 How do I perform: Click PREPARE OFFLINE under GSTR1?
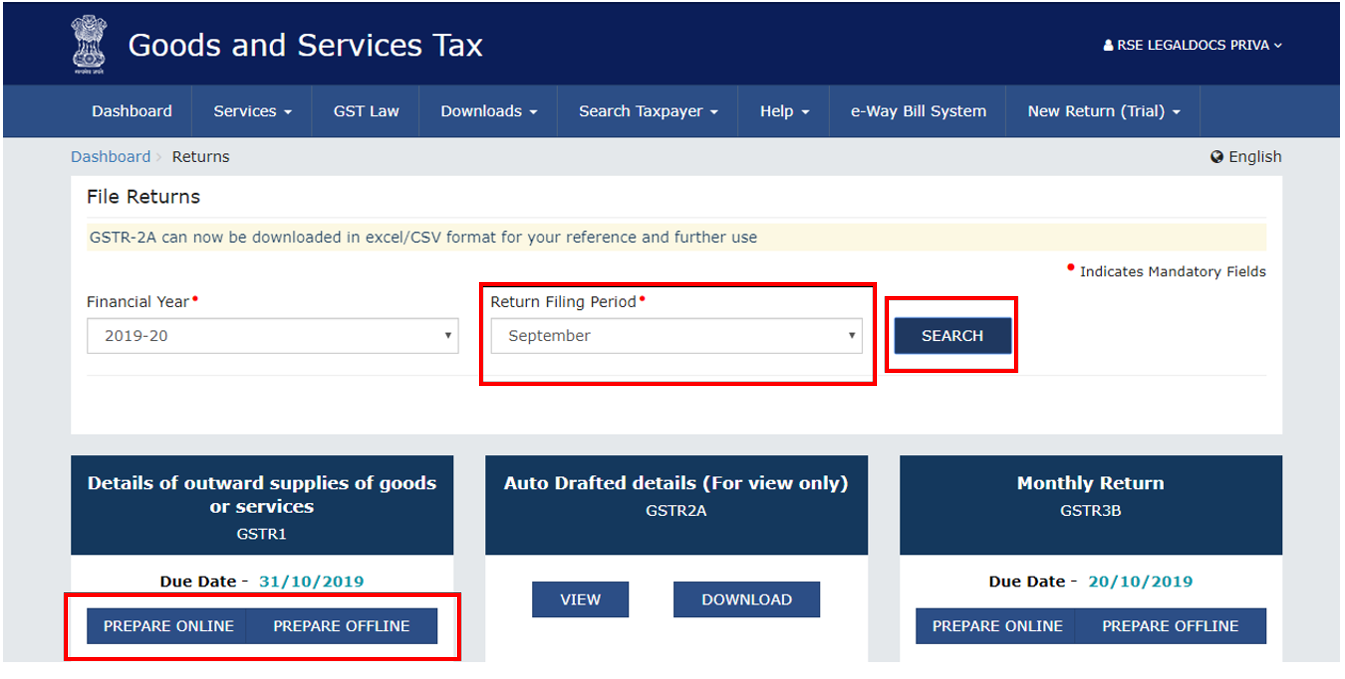[342, 626]
